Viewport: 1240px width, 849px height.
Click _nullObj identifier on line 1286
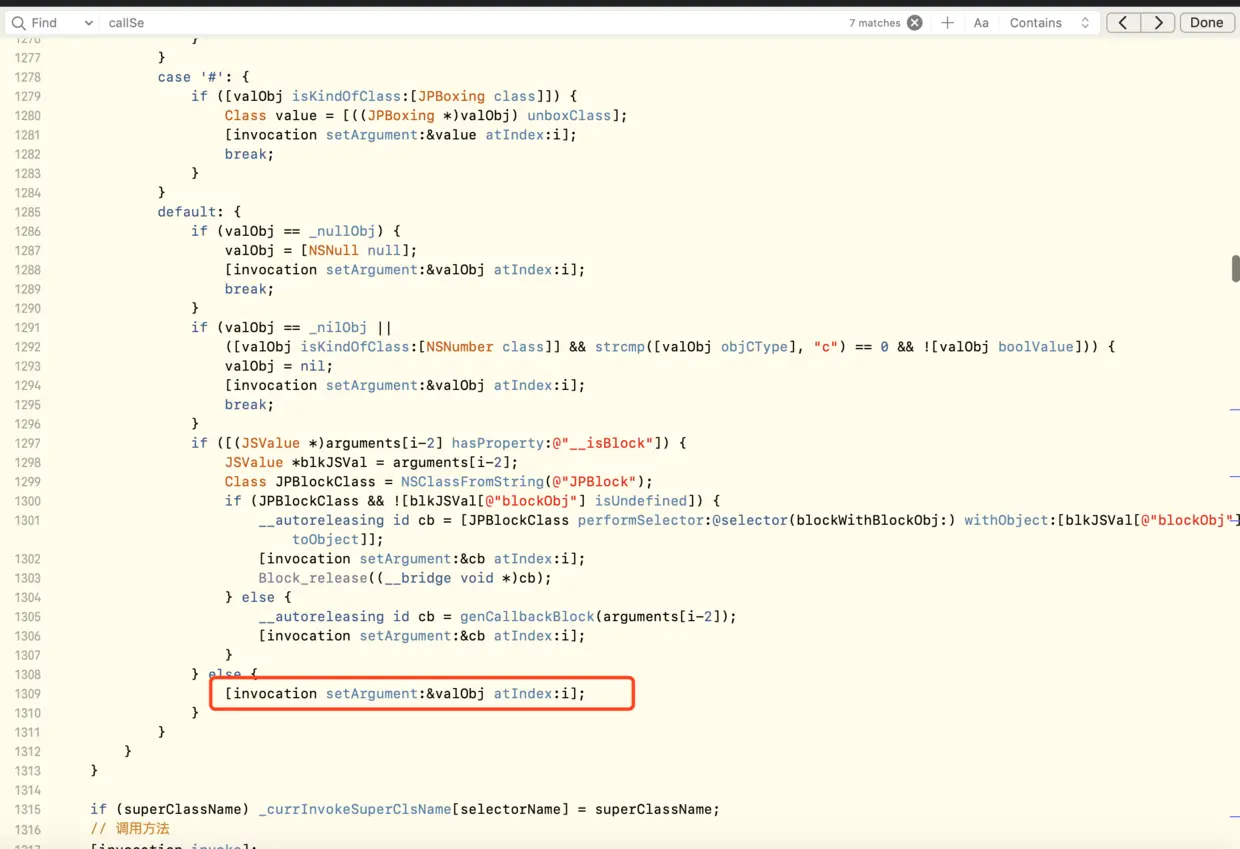(x=342, y=231)
